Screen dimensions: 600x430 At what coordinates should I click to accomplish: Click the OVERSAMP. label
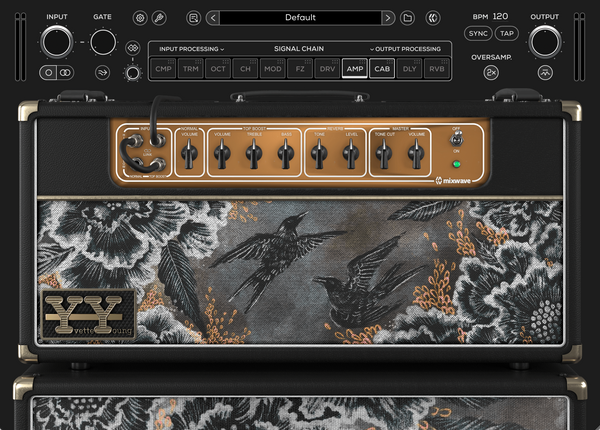click(491, 57)
